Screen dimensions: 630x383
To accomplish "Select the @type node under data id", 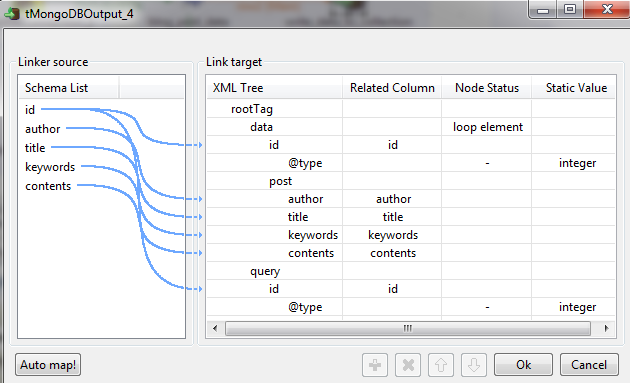I will (305, 163).
